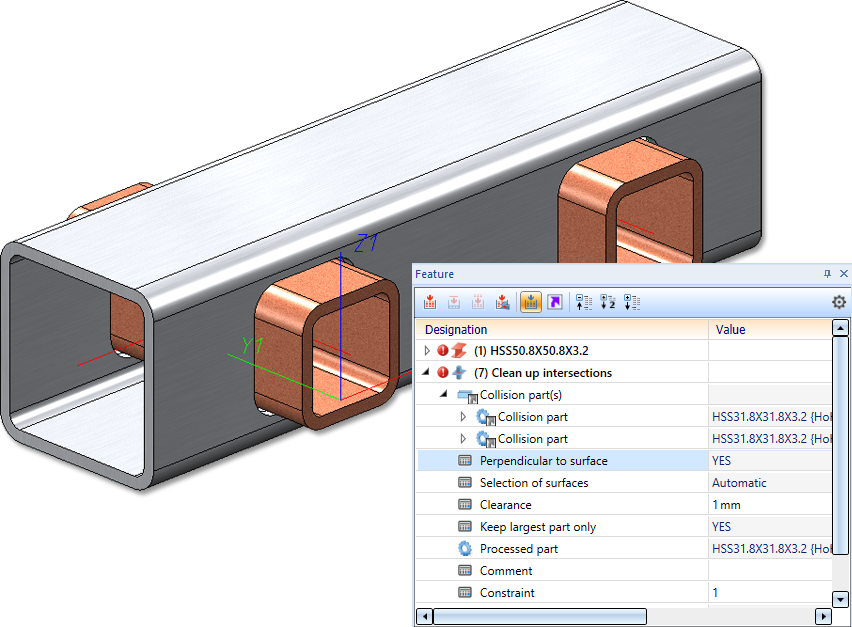Screen dimensions: 852x627
Task: Click the recalculate icon with blue part
Action: pos(503,302)
